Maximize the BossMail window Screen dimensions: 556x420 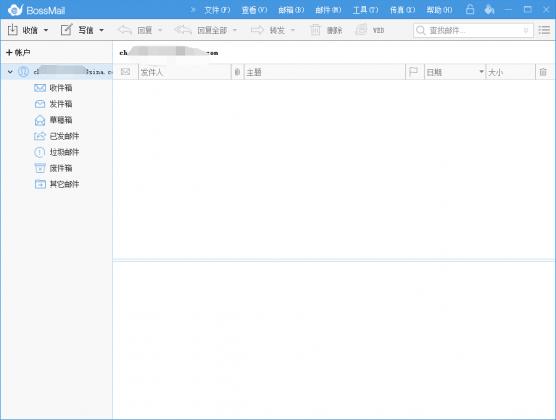point(528,10)
